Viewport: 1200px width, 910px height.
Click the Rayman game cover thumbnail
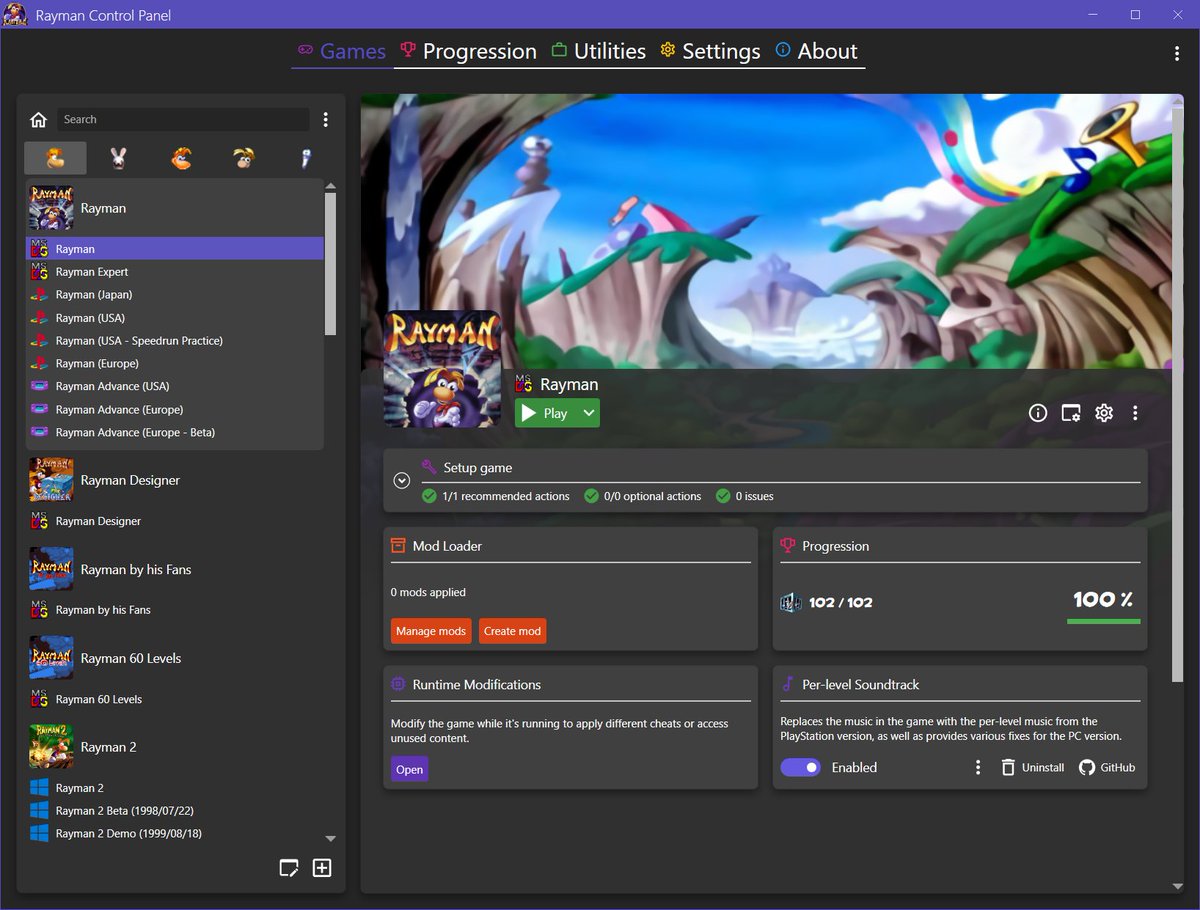pos(442,369)
